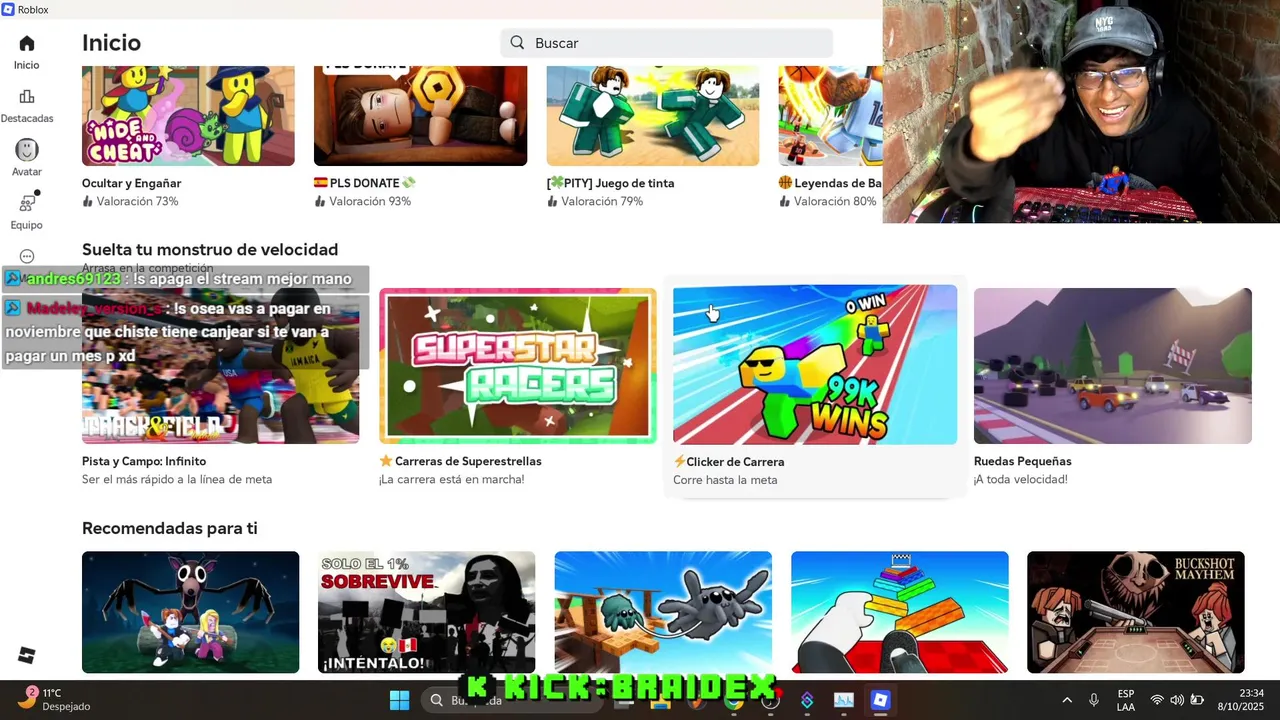Open the PLS DONATE game thumbnail
The image size is (1280, 720).
[420, 116]
